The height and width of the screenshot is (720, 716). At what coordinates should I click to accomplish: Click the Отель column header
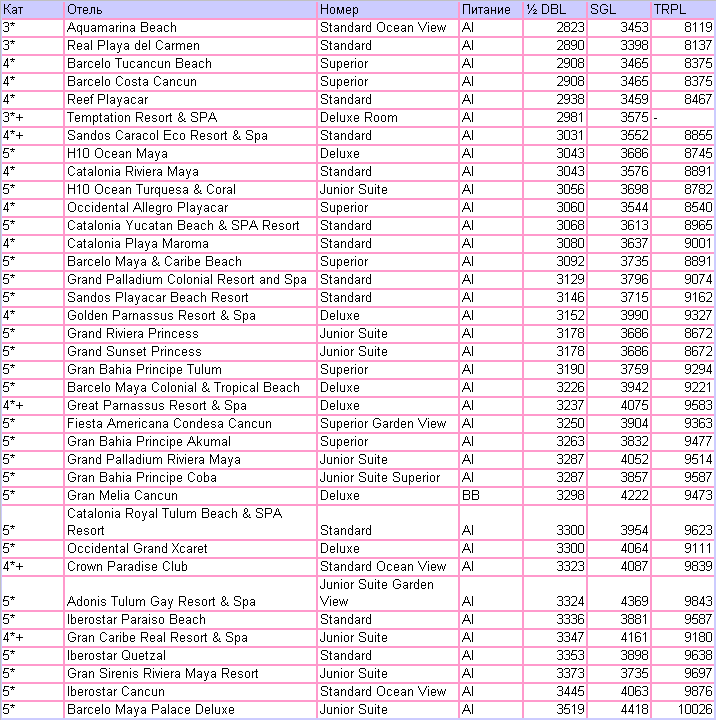(84, 9)
